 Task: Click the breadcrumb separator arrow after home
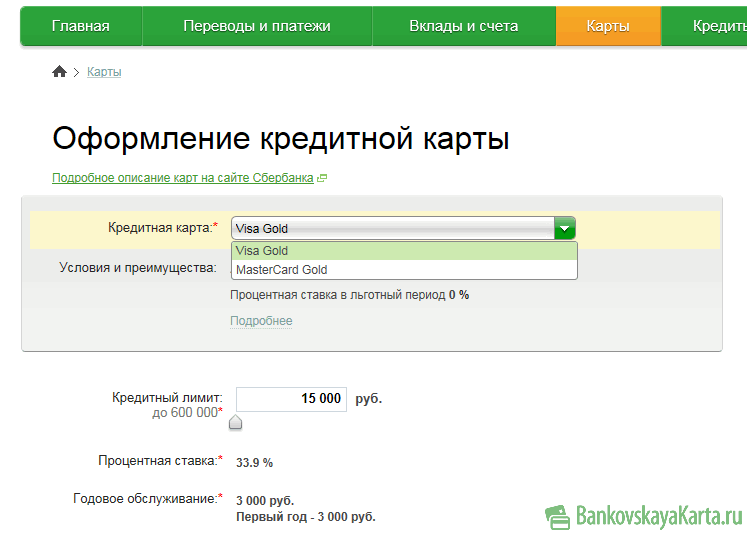point(76,73)
